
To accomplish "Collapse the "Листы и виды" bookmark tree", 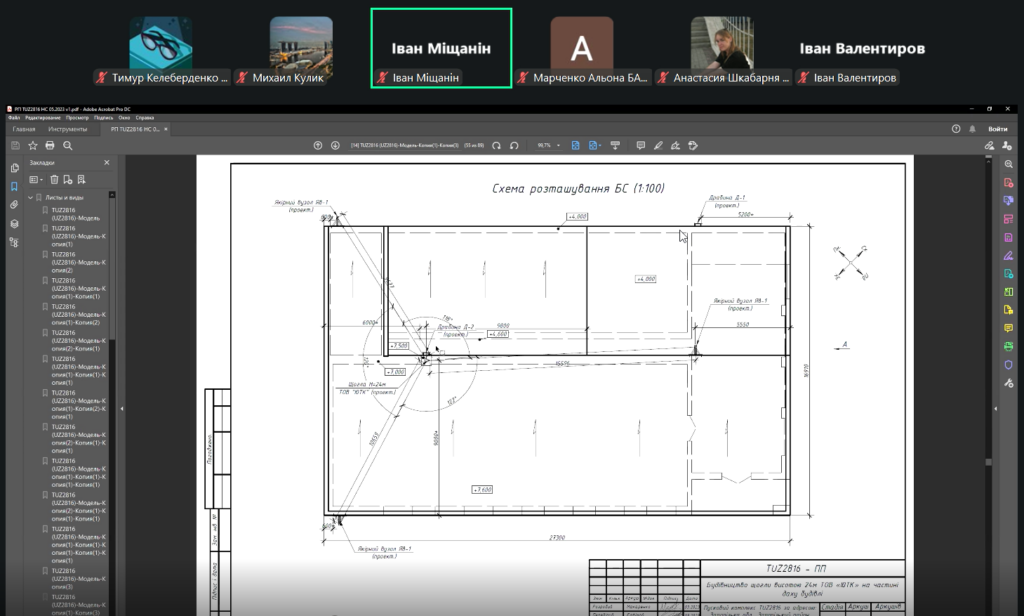I will (30, 197).
